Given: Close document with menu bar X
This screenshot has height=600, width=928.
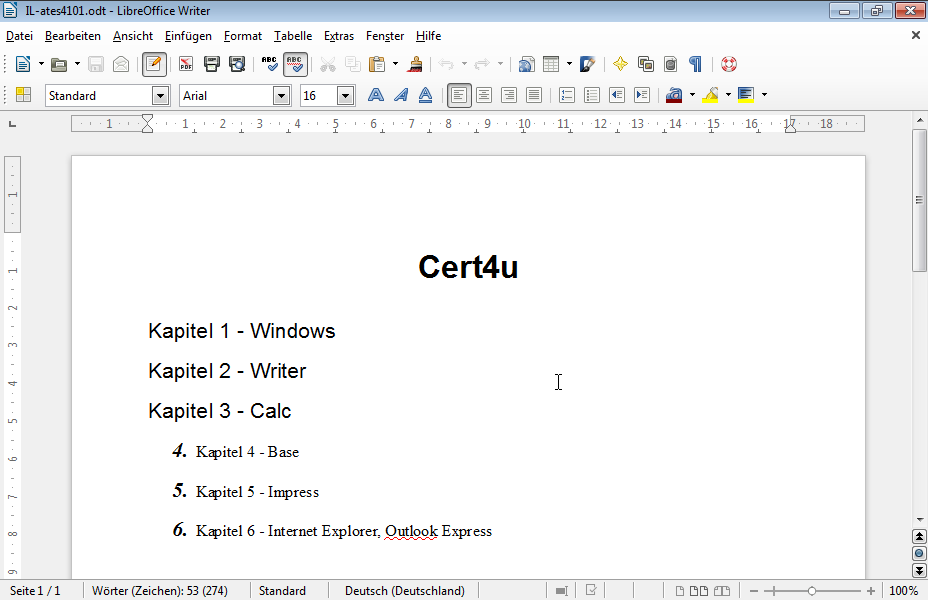Looking at the screenshot, I should coord(916,36).
